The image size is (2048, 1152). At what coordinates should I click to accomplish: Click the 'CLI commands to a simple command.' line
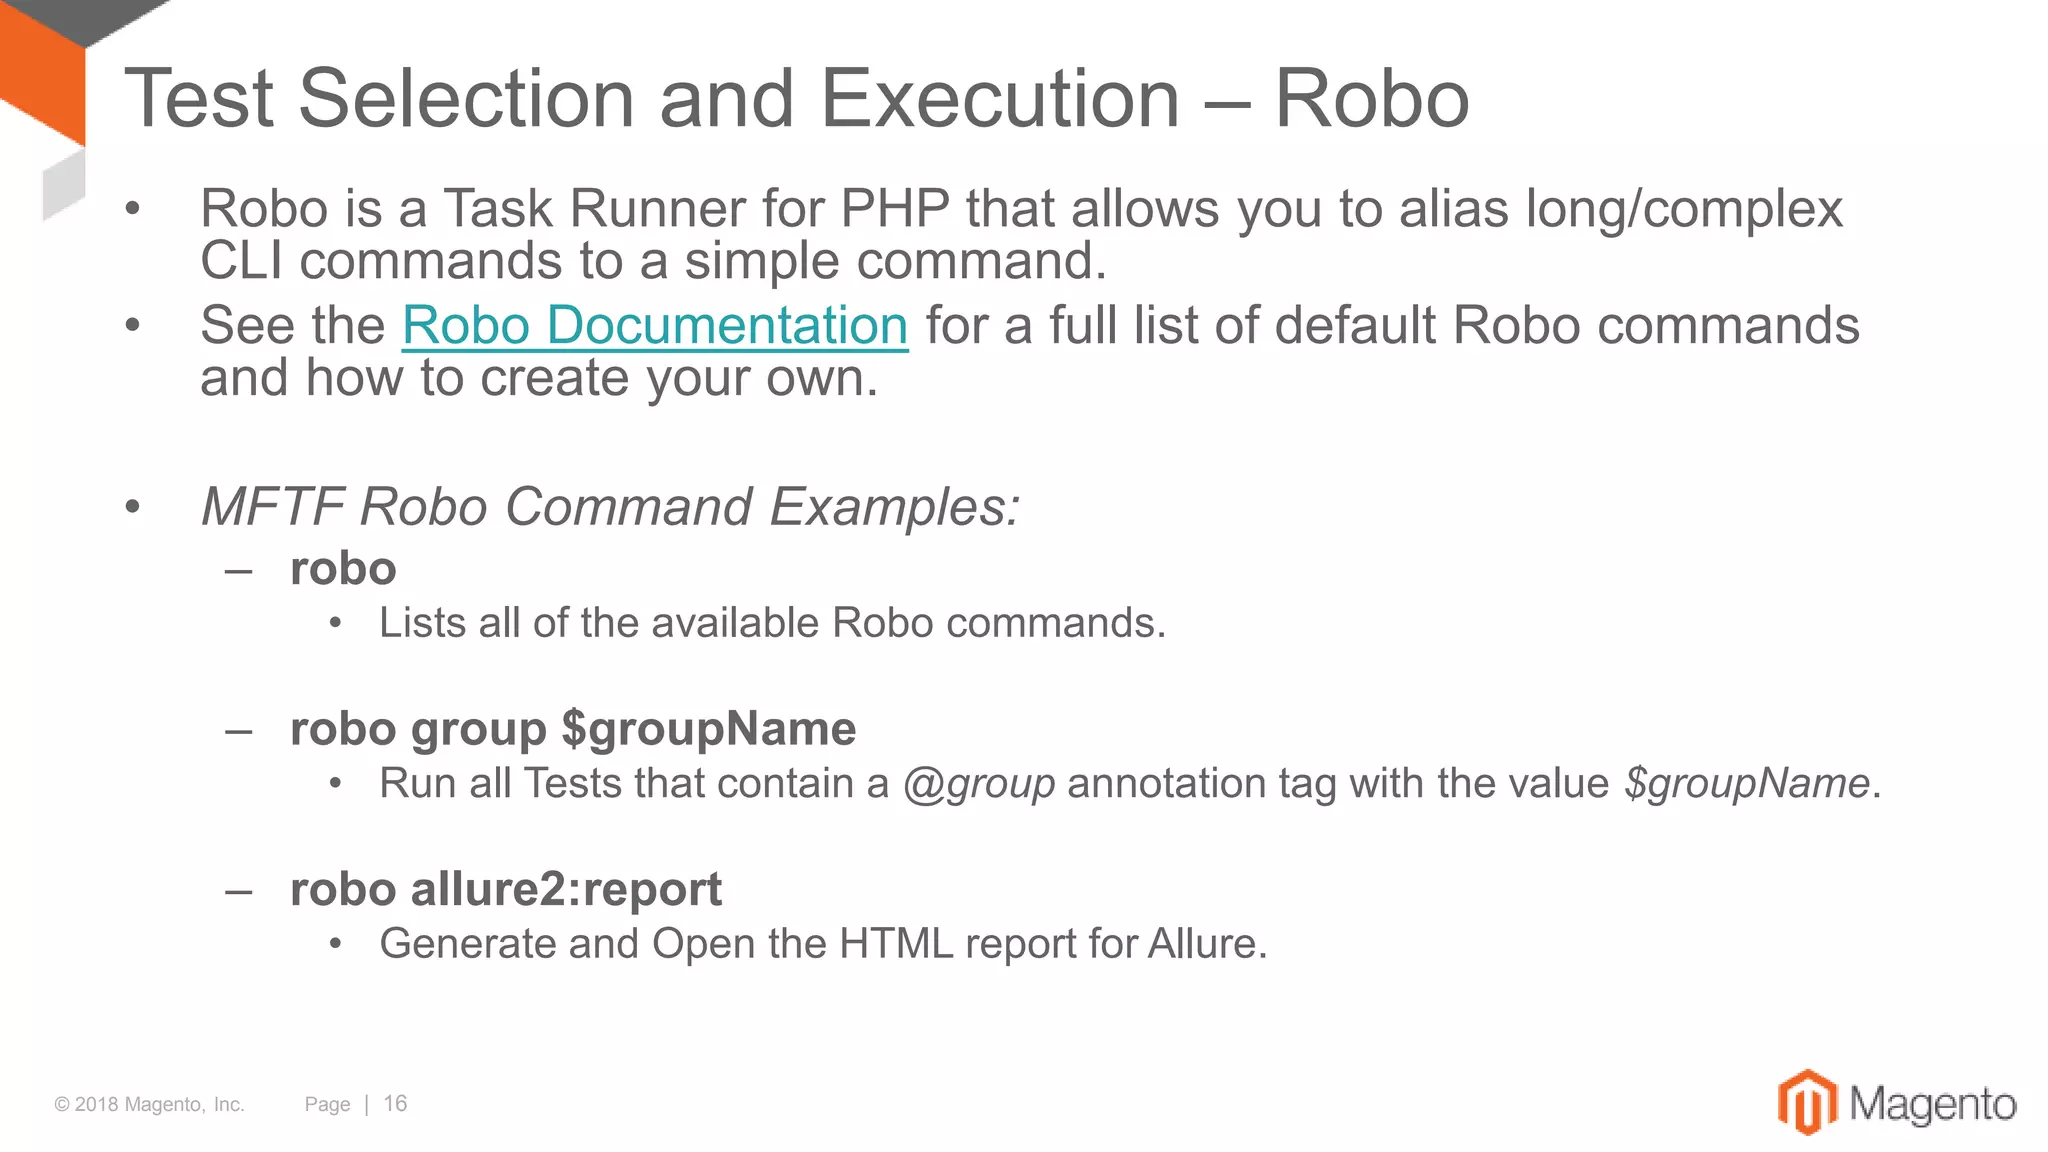pyautogui.click(x=653, y=261)
